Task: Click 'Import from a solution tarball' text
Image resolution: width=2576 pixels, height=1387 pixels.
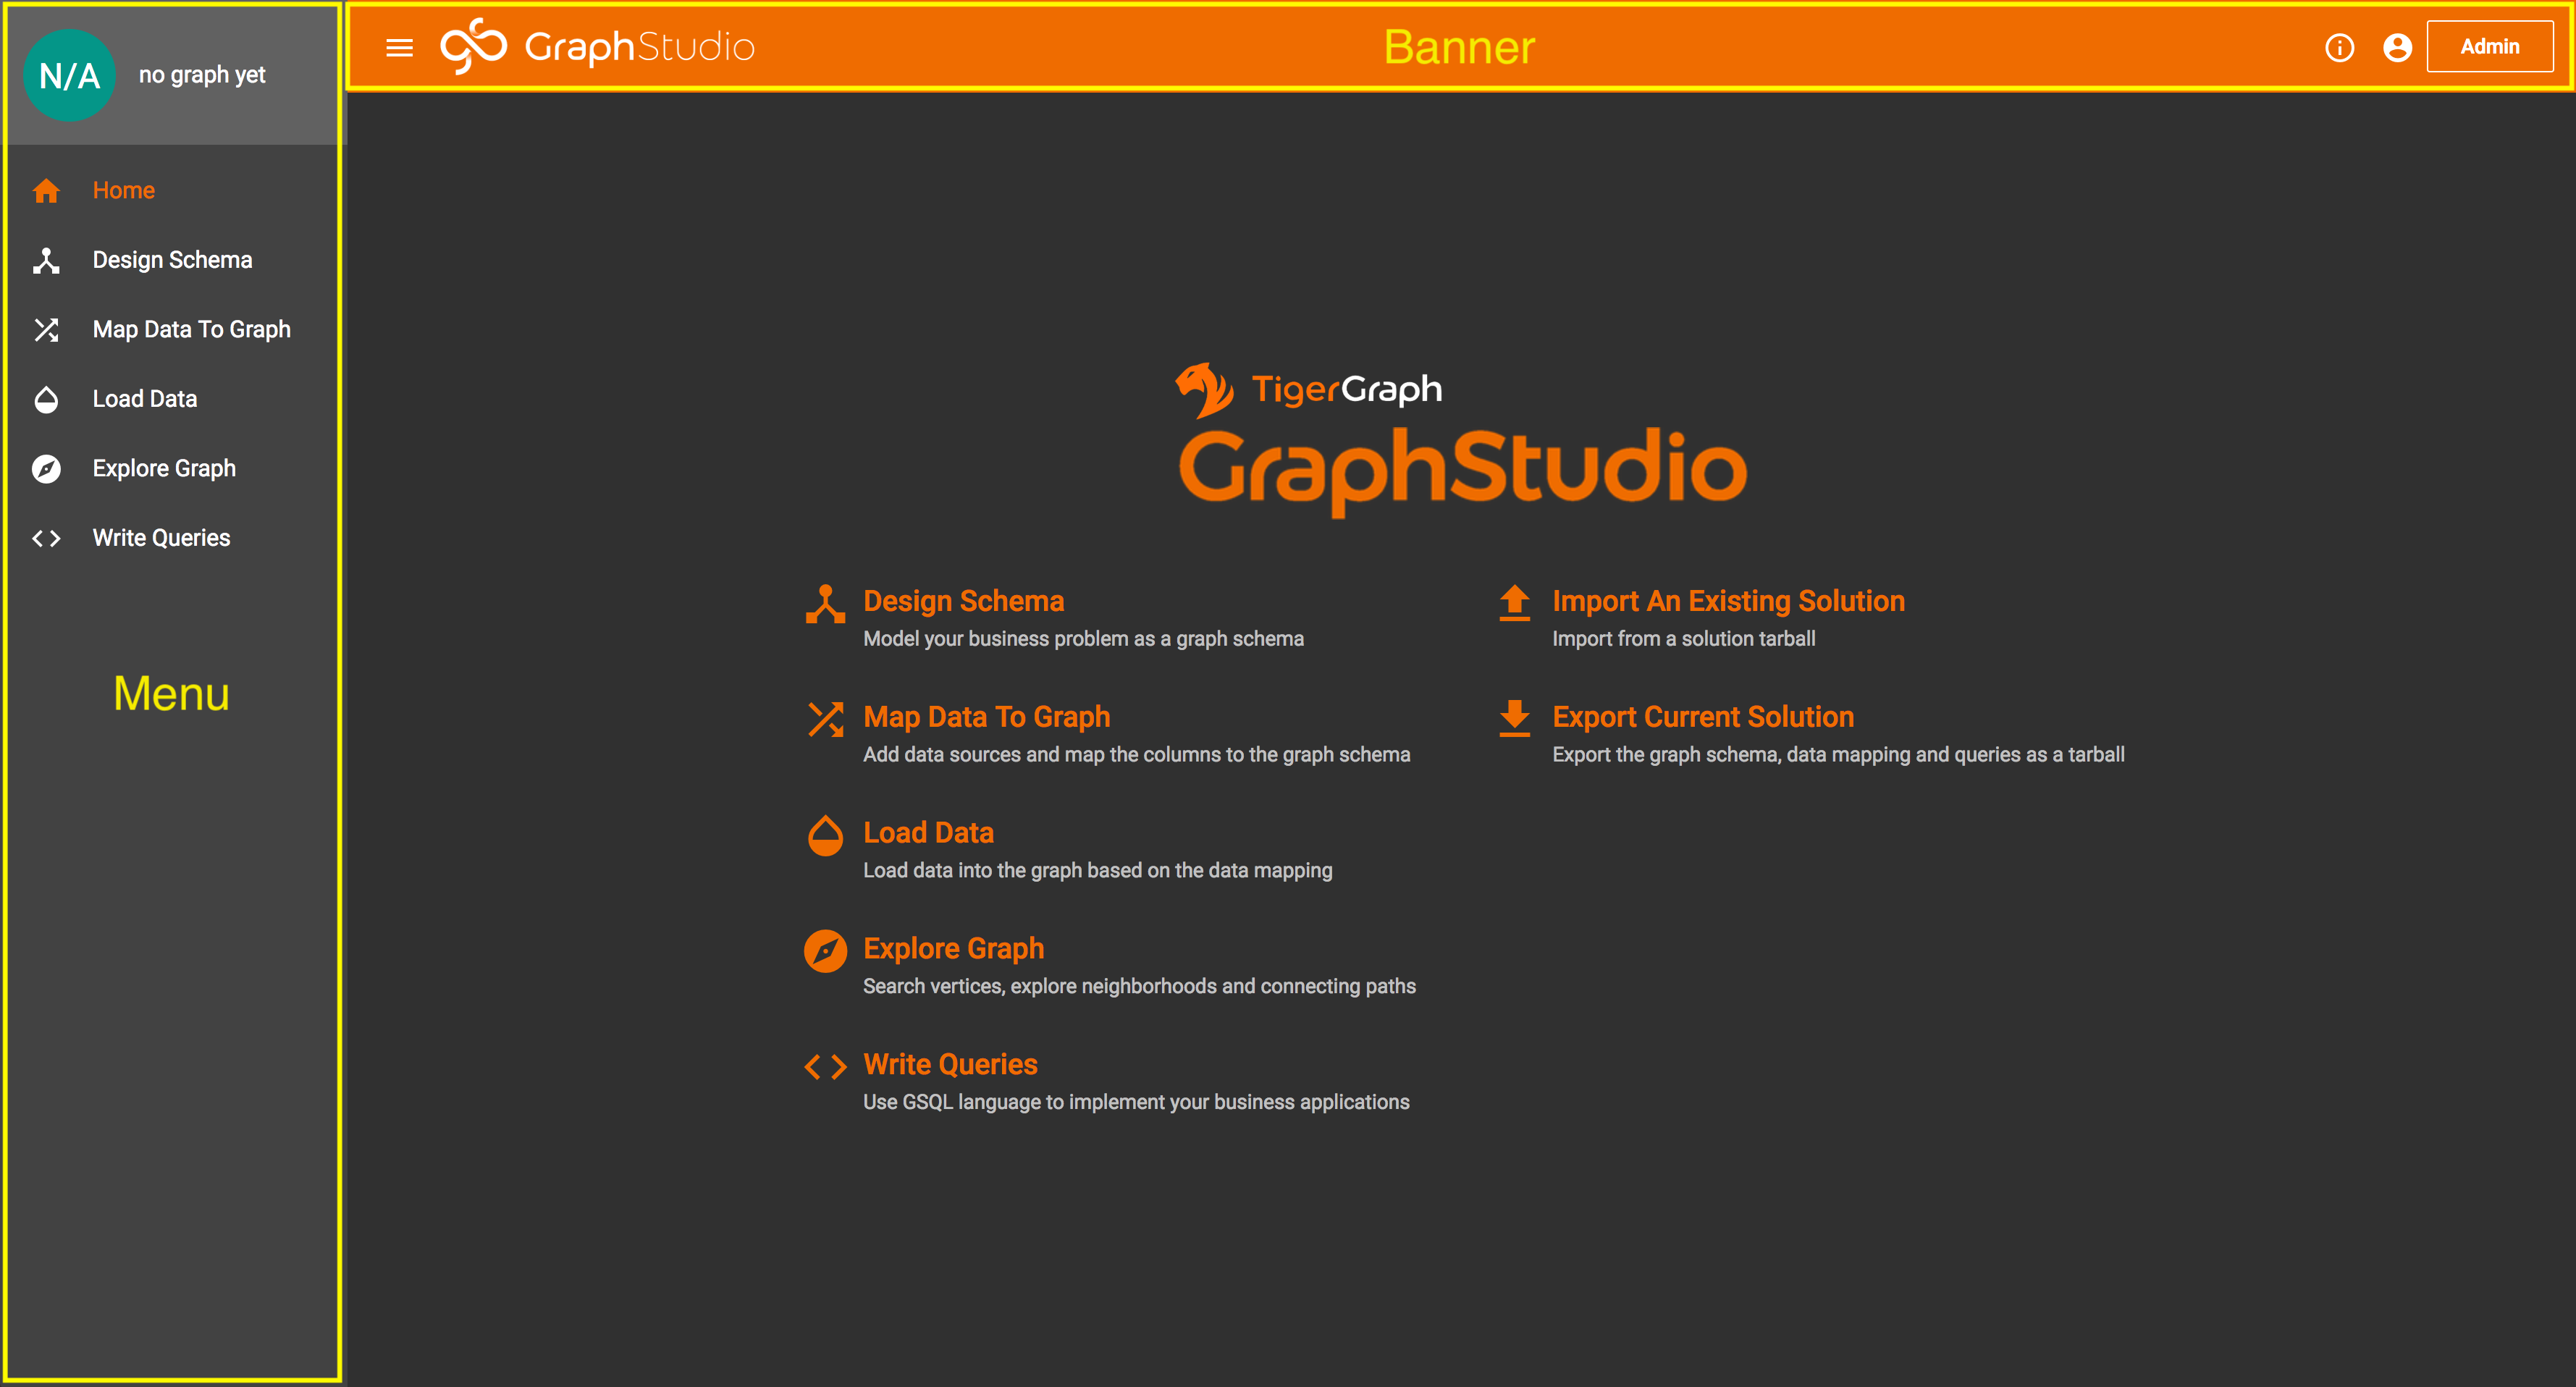Action: 1683,639
